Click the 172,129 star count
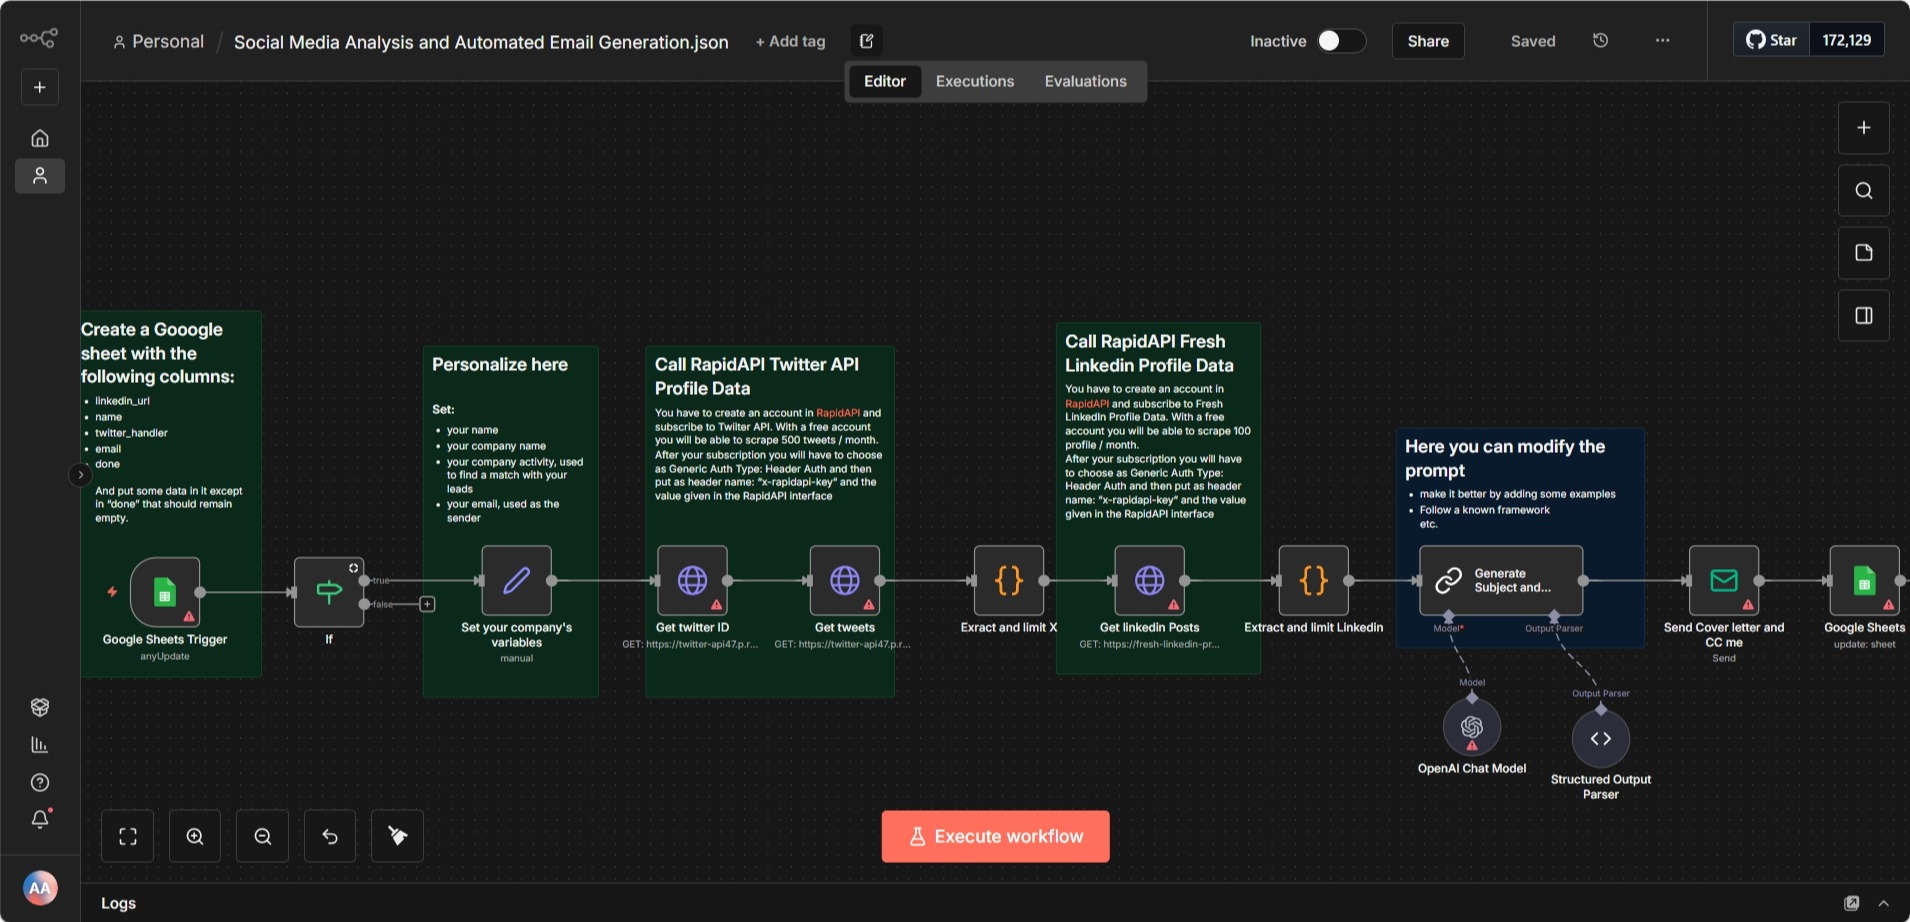1910x922 pixels. pos(1846,40)
